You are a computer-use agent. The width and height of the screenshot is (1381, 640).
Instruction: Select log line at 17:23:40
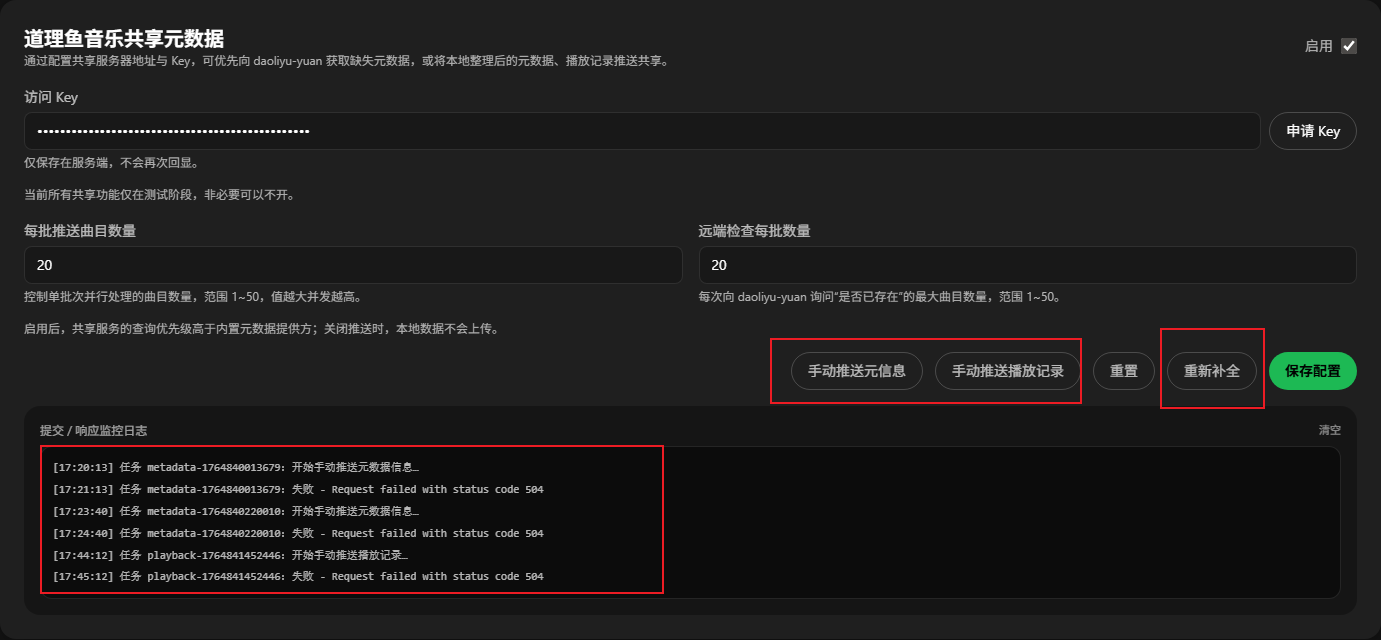(x=236, y=511)
